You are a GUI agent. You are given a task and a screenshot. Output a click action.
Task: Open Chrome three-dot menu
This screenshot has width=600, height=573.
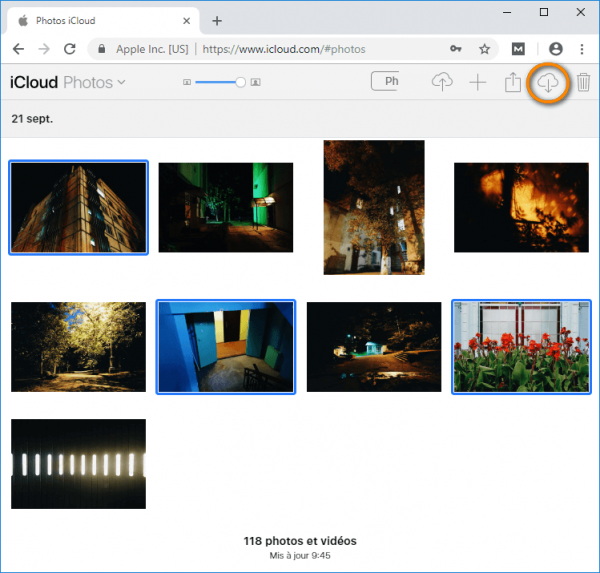pyautogui.click(x=582, y=49)
